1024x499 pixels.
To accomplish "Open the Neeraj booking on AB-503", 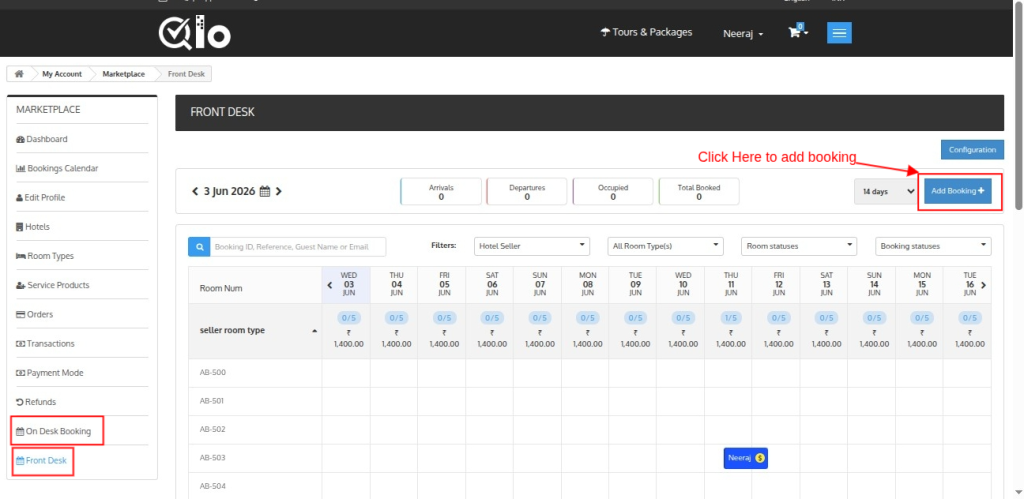I will click(x=745, y=458).
